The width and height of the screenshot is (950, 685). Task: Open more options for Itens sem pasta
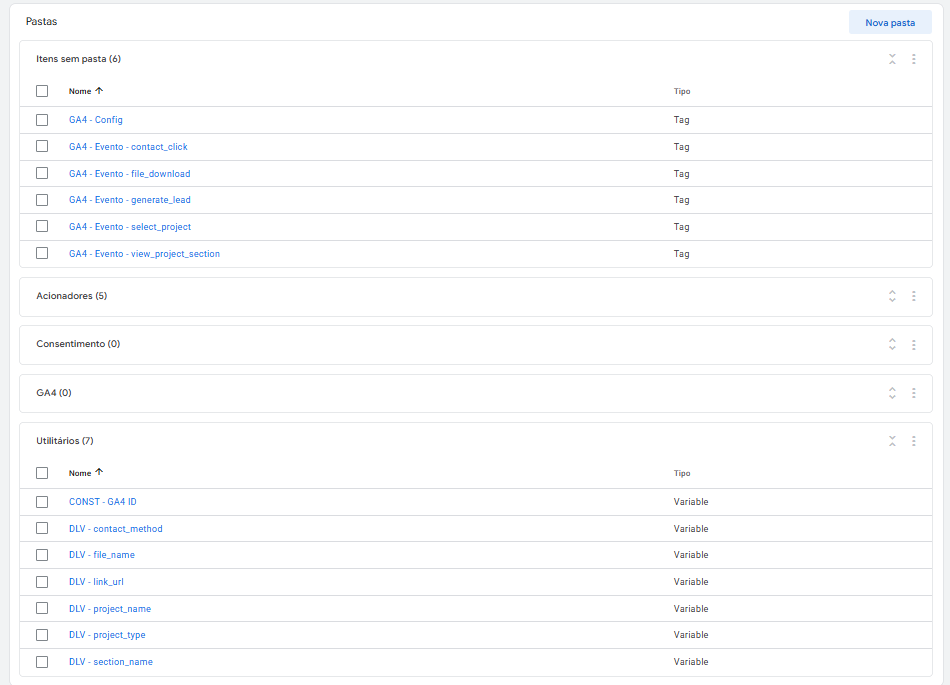click(x=914, y=59)
